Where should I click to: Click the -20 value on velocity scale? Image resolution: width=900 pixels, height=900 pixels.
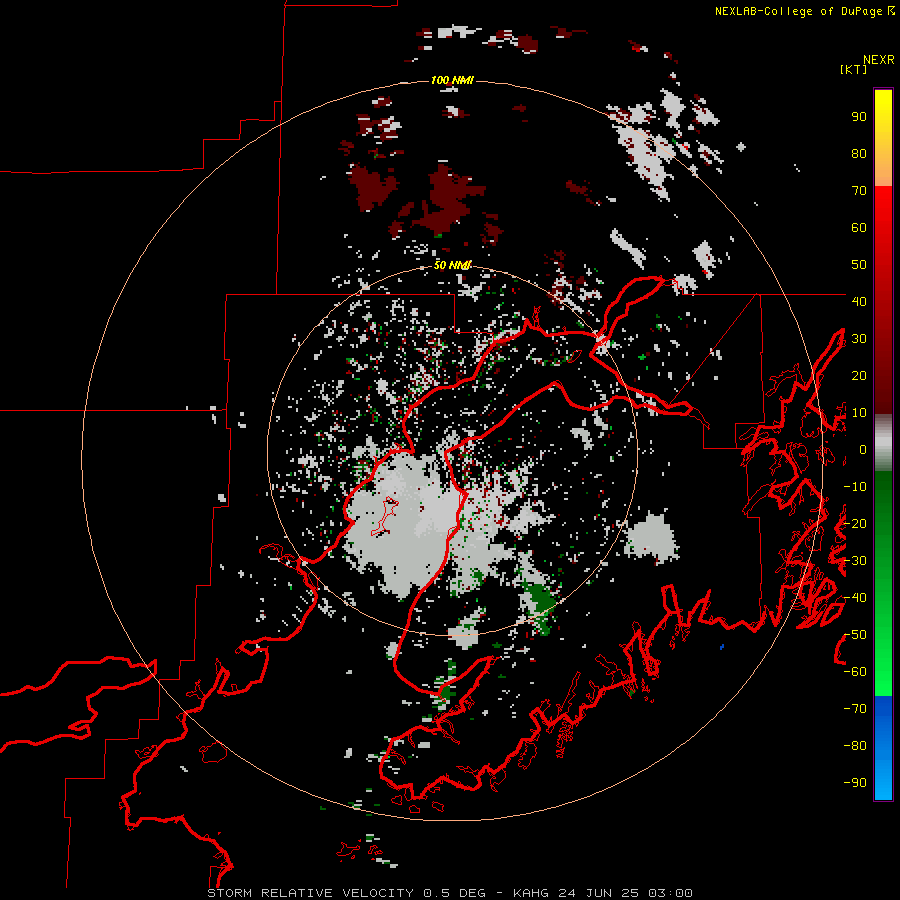pyautogui.click(x=855, y=523)
